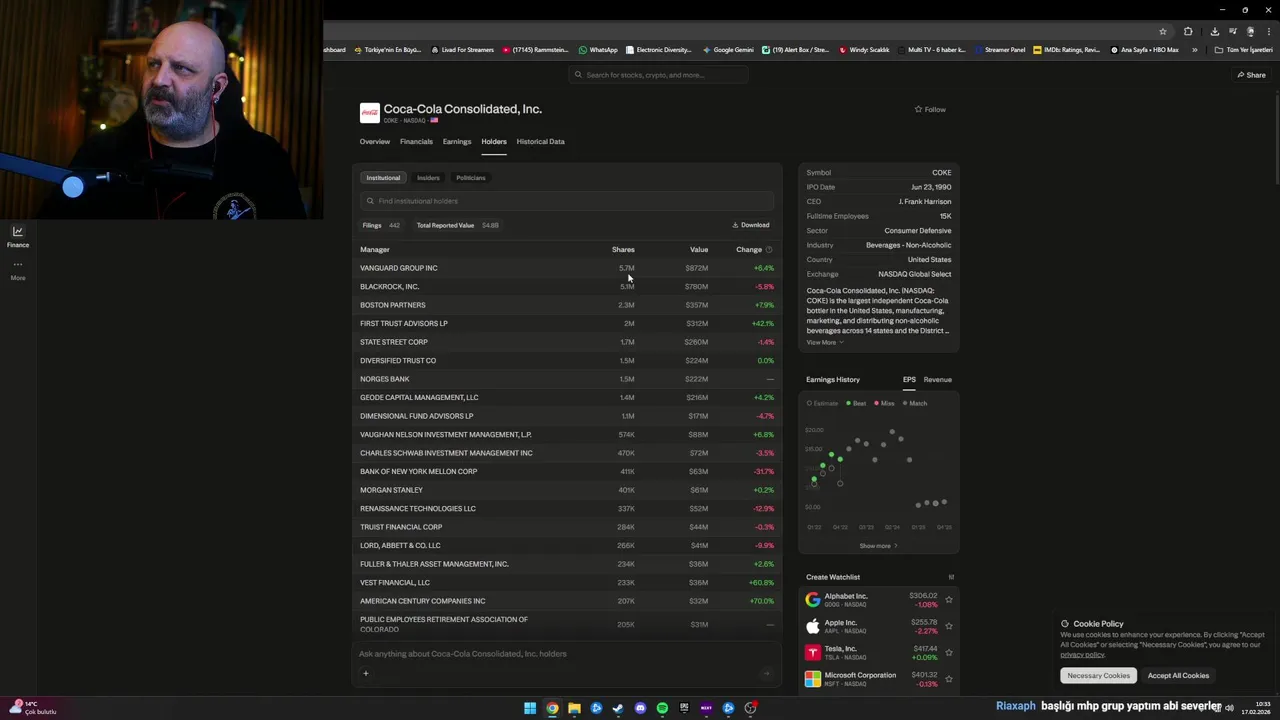Open Tüm Yer İşaretleri bookmarks folder
The image size is (1280, 720).
[x=1243, y=50]
